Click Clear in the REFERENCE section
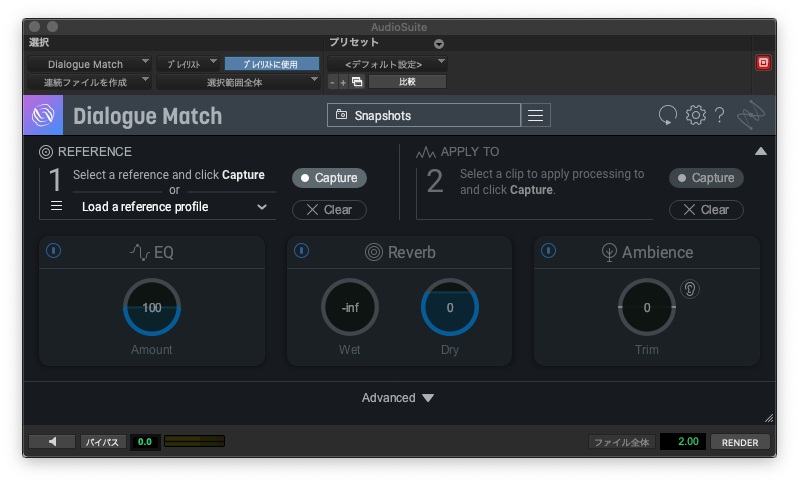799x484 pixels. tap(329, 210)
